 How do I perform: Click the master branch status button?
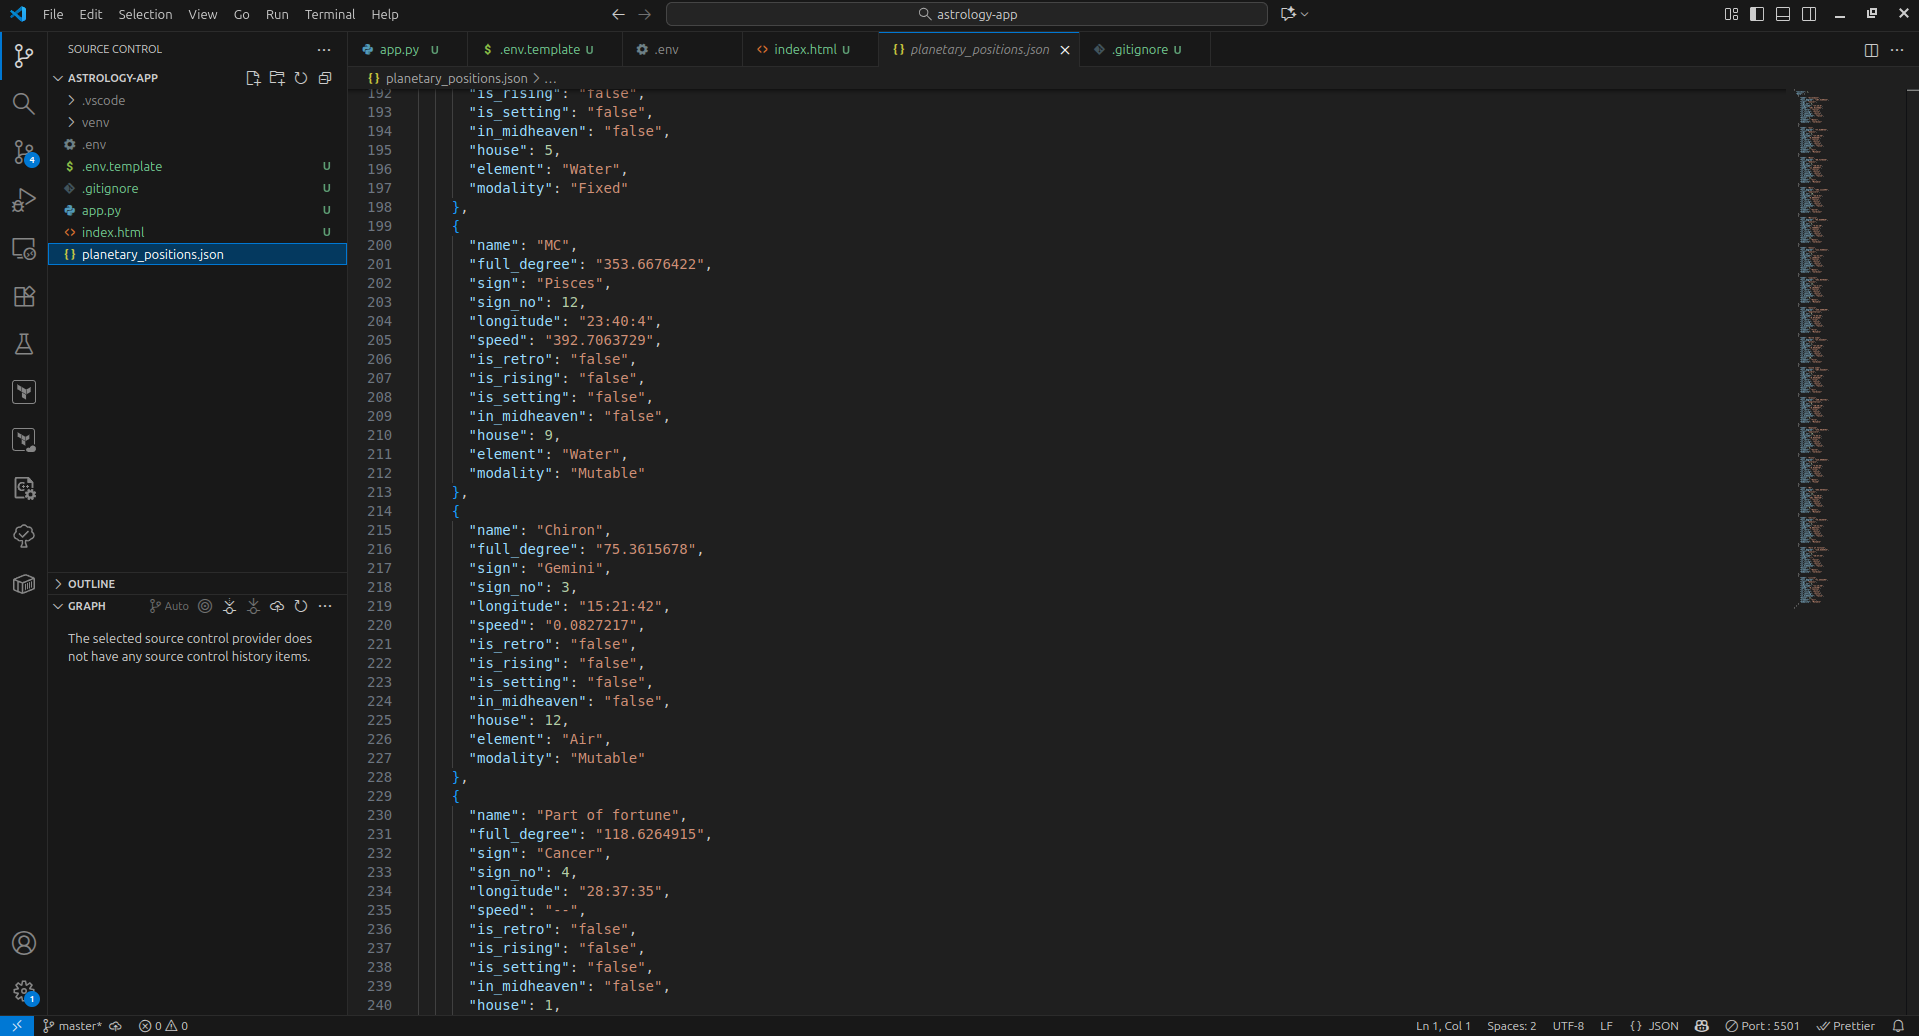(73, 1026)
